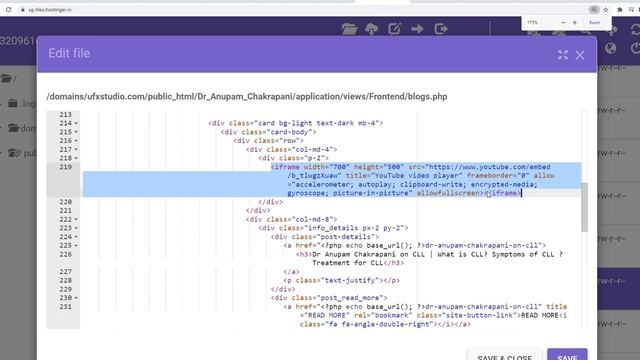The width and height of the screenshot is (640, 360).
Task: Open the browser extensions puzzle icon
Action: (620, 9)
